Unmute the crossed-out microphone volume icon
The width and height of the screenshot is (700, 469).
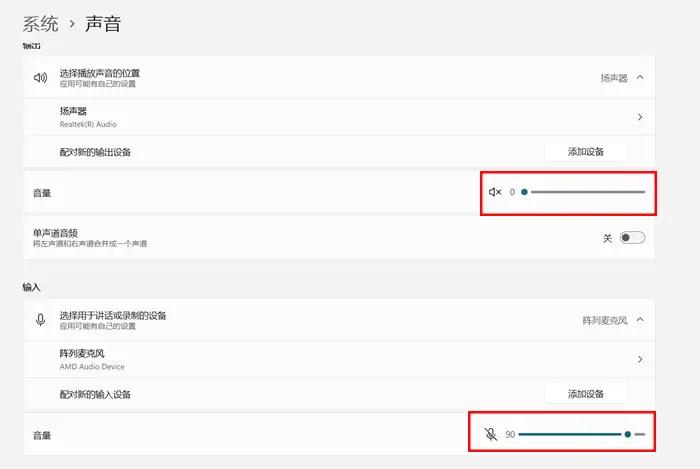(x=490, y=435)
